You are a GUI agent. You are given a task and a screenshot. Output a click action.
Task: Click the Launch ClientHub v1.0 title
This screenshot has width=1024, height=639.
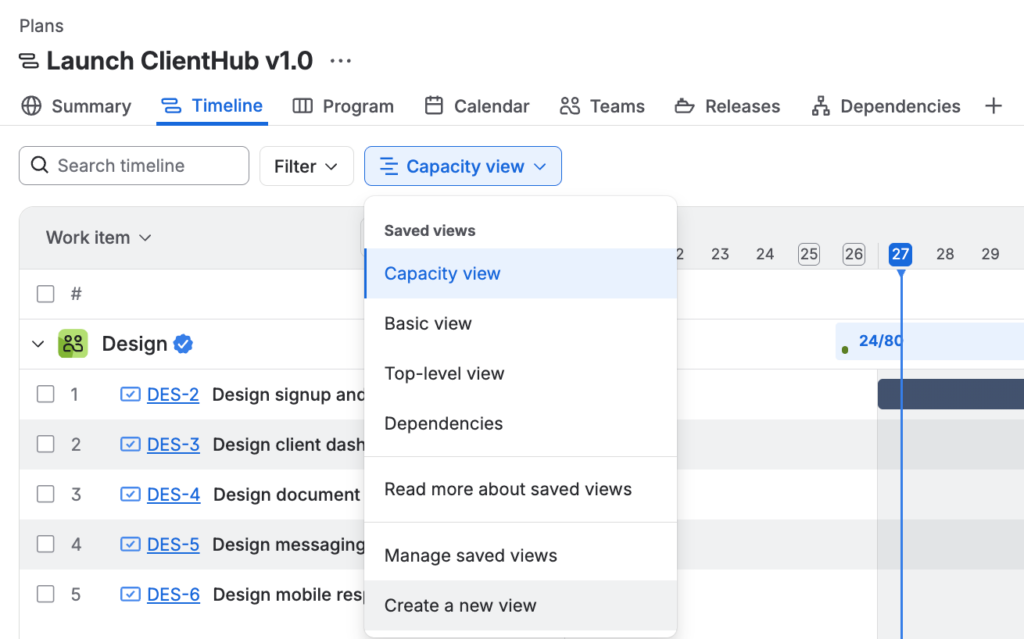(x=180, y=61)
